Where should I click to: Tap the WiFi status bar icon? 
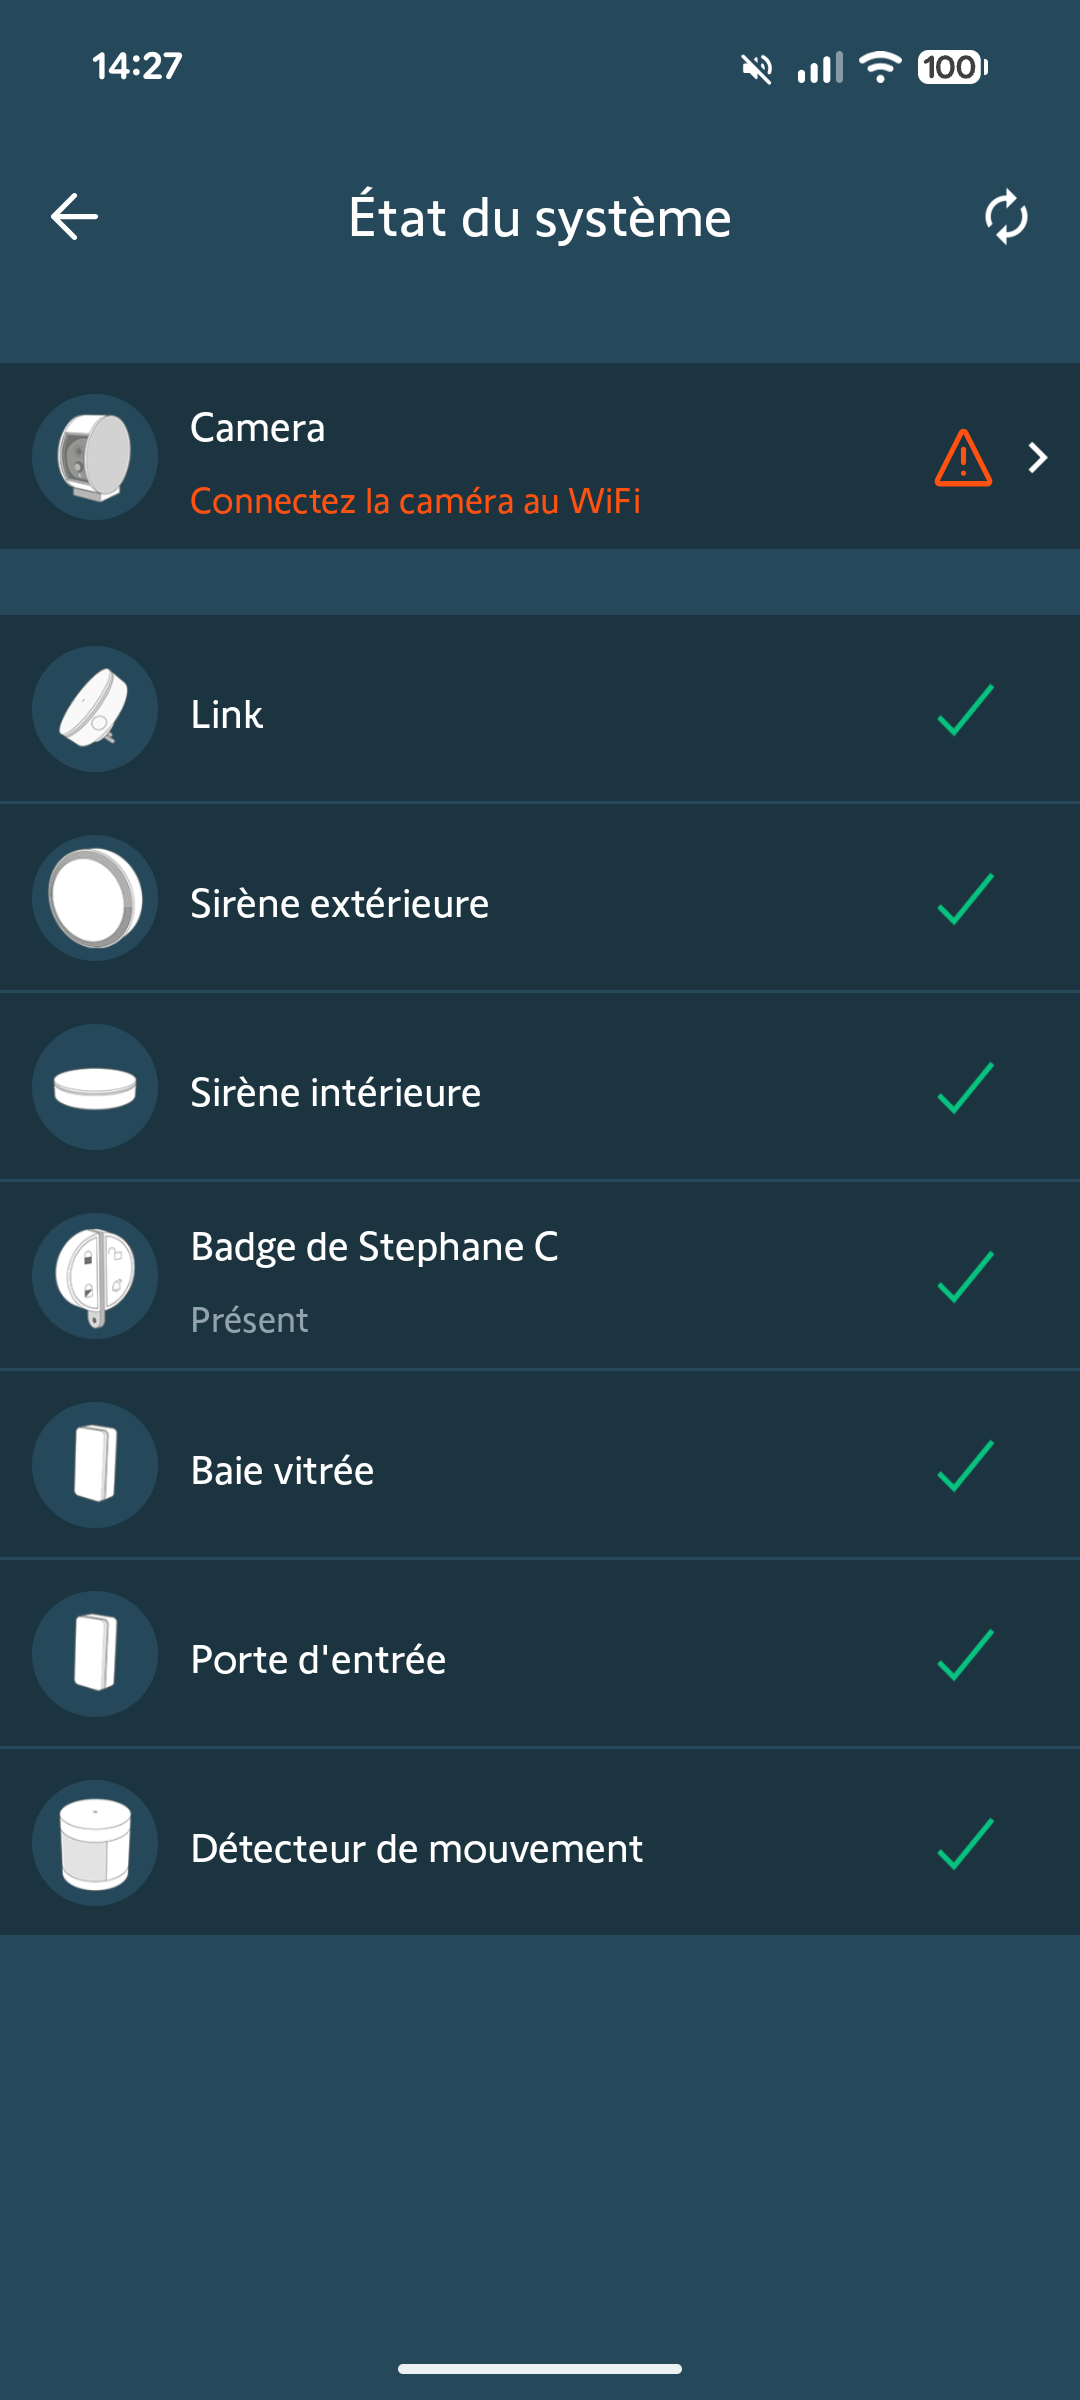tap(881, 67)
